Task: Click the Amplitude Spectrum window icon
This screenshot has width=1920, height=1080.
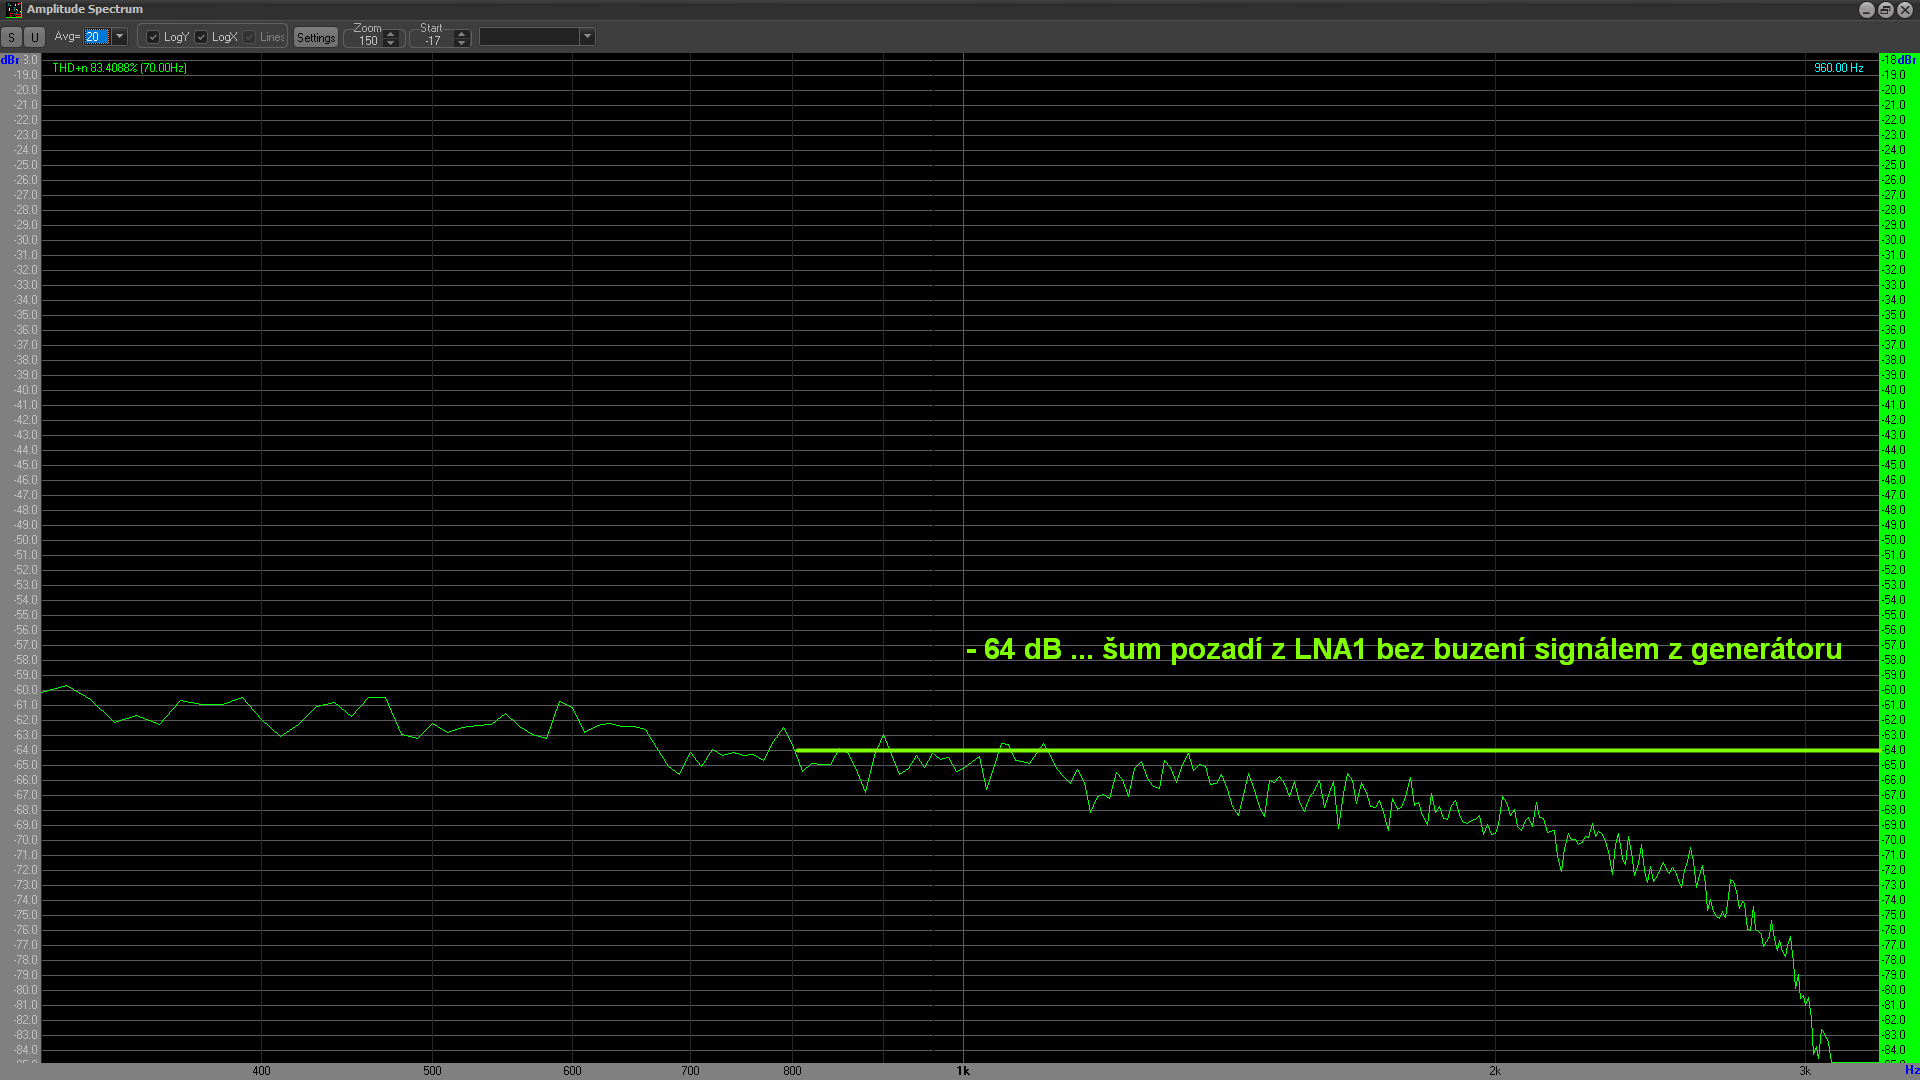Action: [x=13, y=9]
